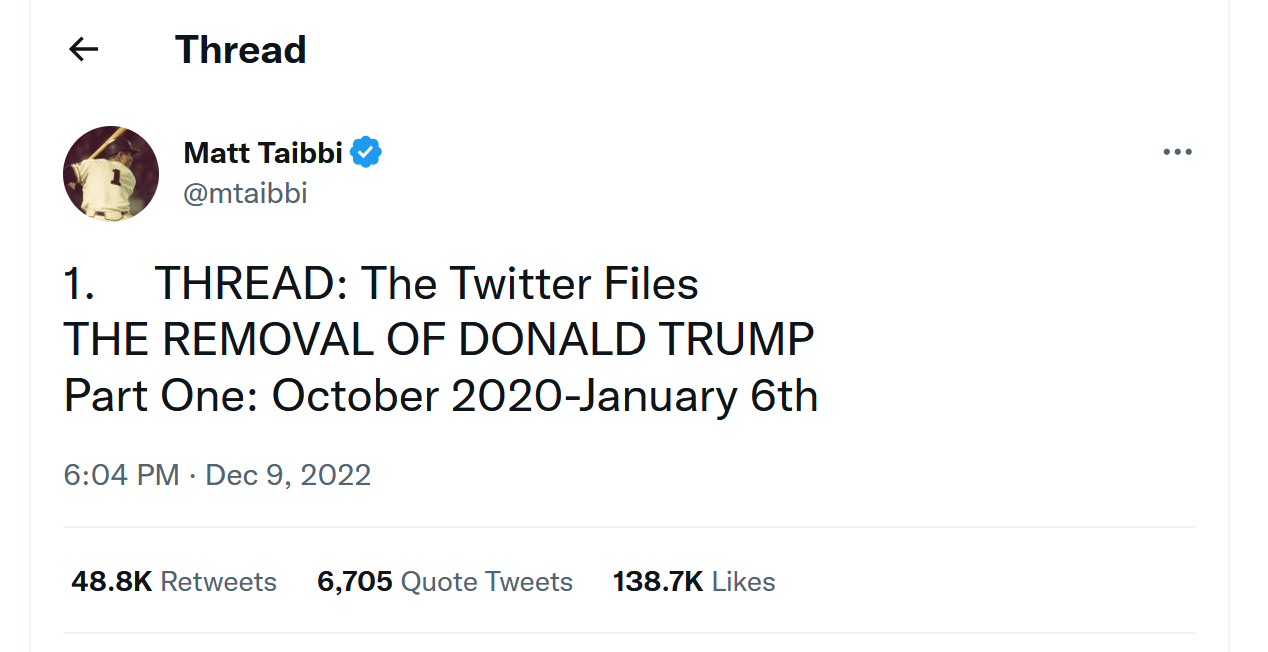Open the avatar thumbnail of the baseball batter
The height and width of the screenshot is (652, 1268).
click(110, 173)
